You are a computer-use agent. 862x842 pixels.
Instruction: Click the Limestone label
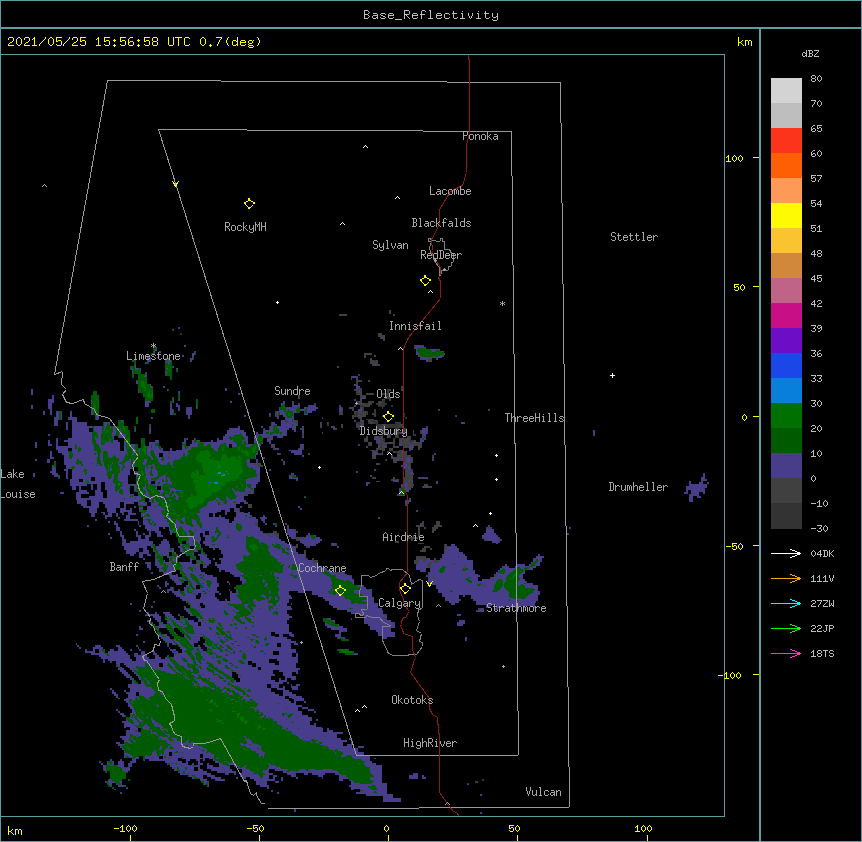coord(153,356)
